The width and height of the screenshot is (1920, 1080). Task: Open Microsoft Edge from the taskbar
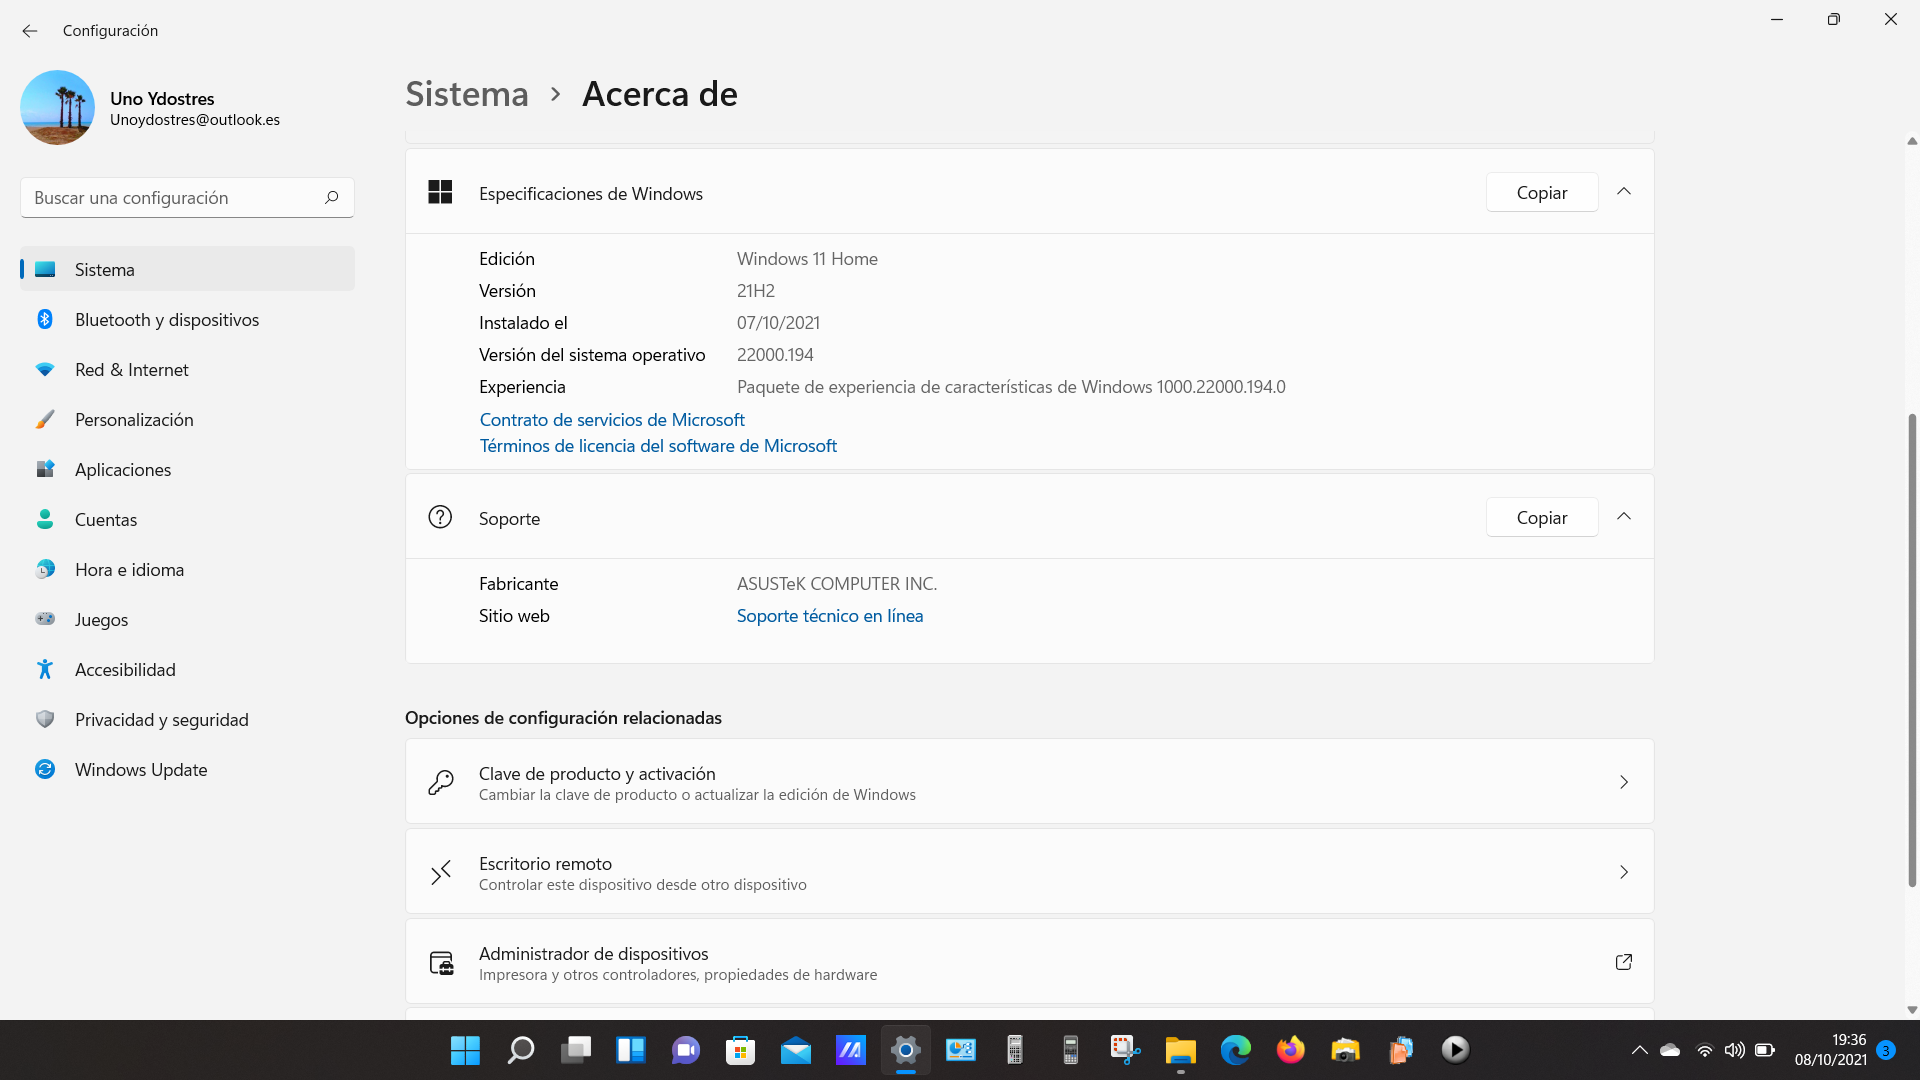pyautogui.click(x=1235, y=1050)
